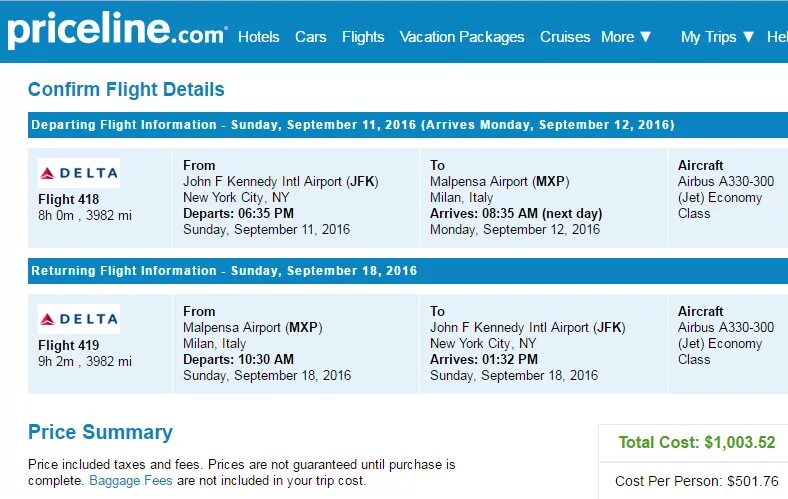
Task: Click the Confirm Flight Details heading
Action: 126,90
